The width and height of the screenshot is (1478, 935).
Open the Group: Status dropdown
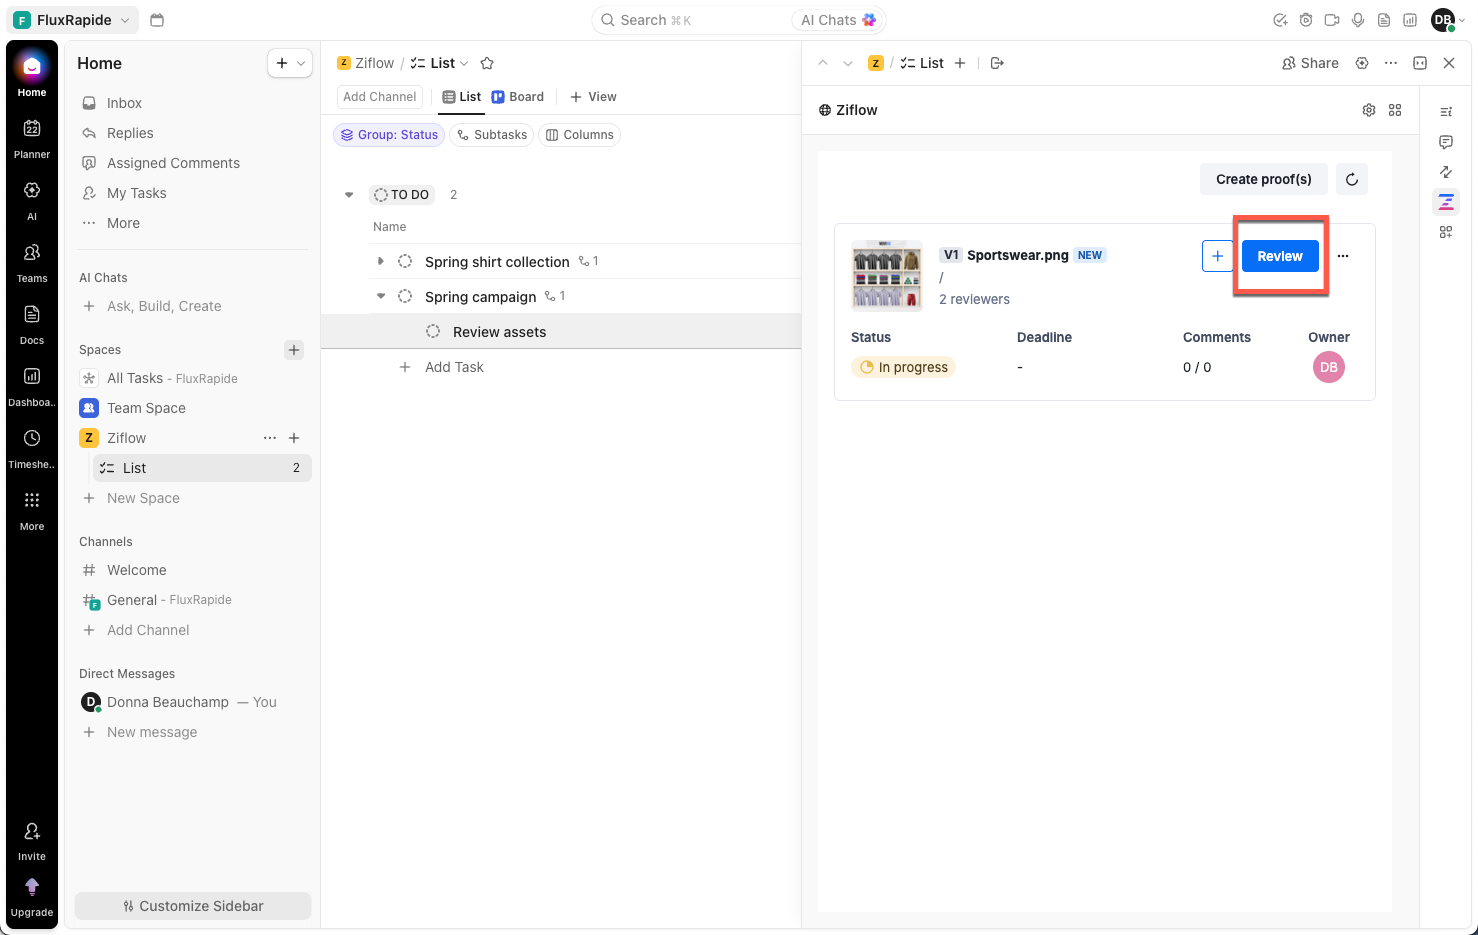(x=389, y=135)
